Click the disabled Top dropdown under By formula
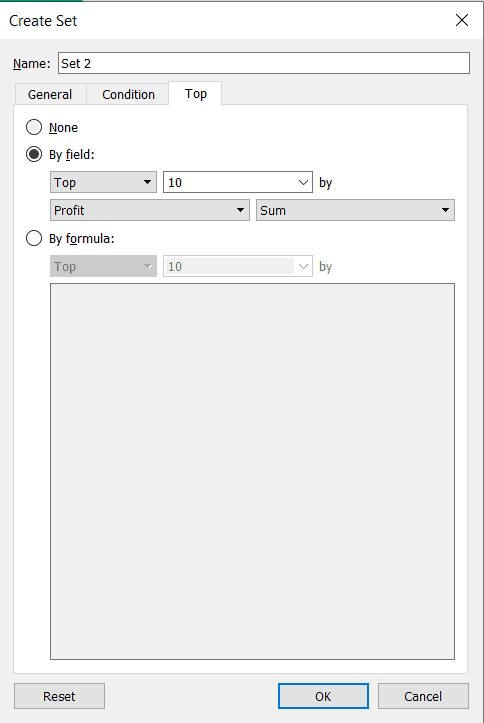This screenshot has height=723, width=484. [103, 266]
